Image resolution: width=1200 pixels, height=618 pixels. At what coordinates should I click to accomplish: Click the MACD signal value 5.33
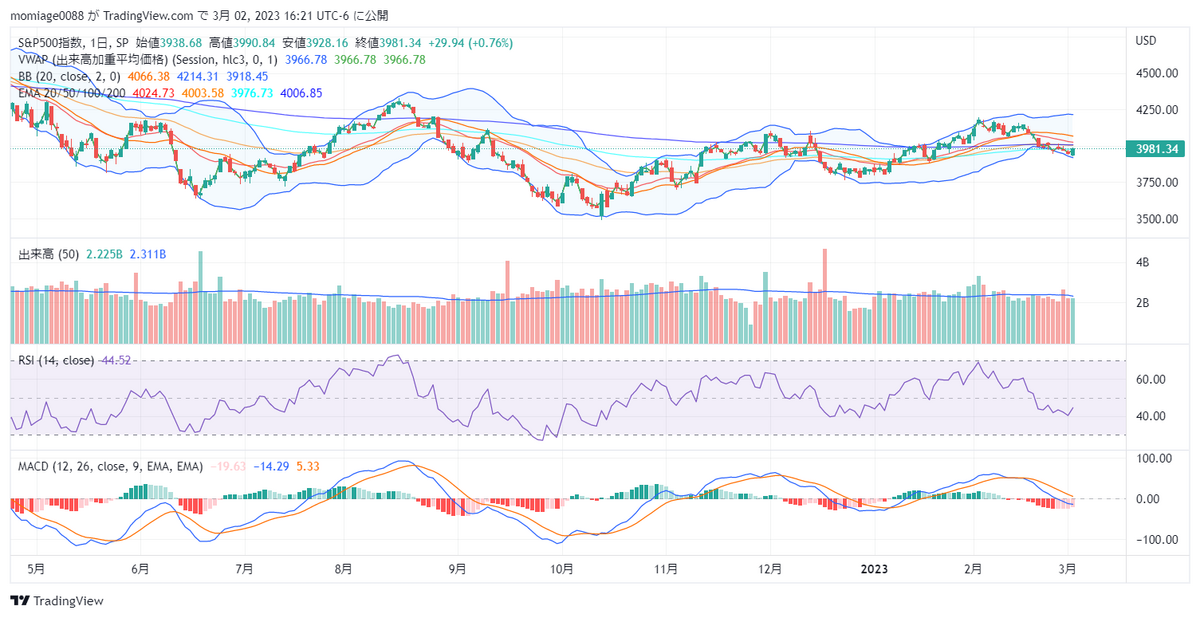click(x=308, y=467)
